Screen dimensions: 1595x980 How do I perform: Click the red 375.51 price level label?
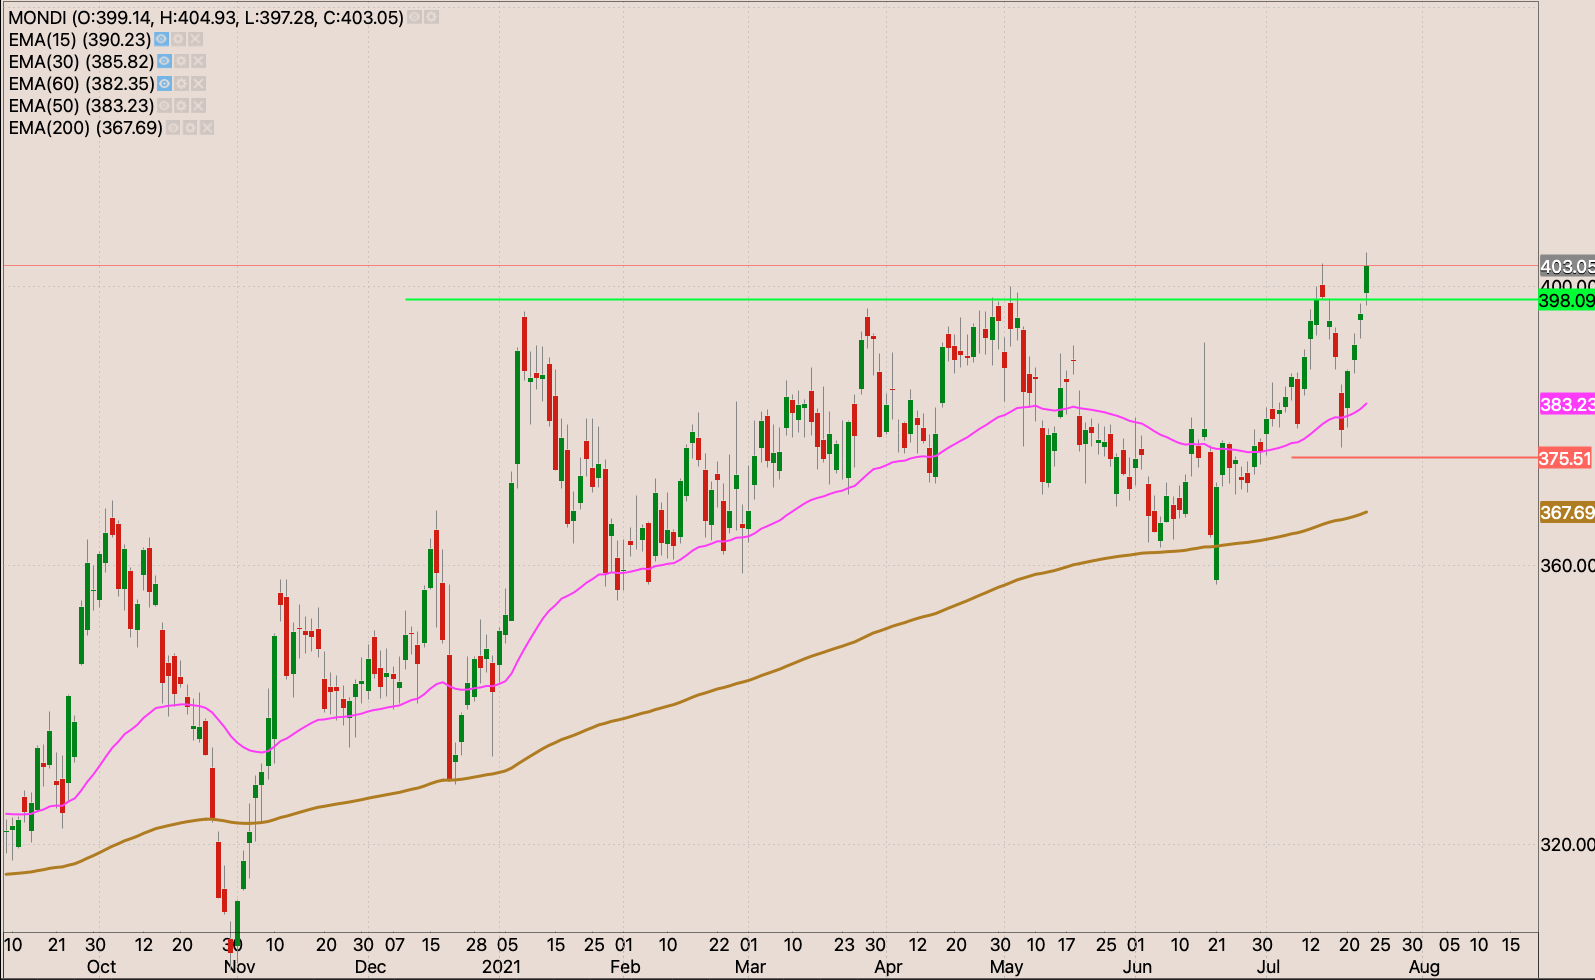(1565, 458)
